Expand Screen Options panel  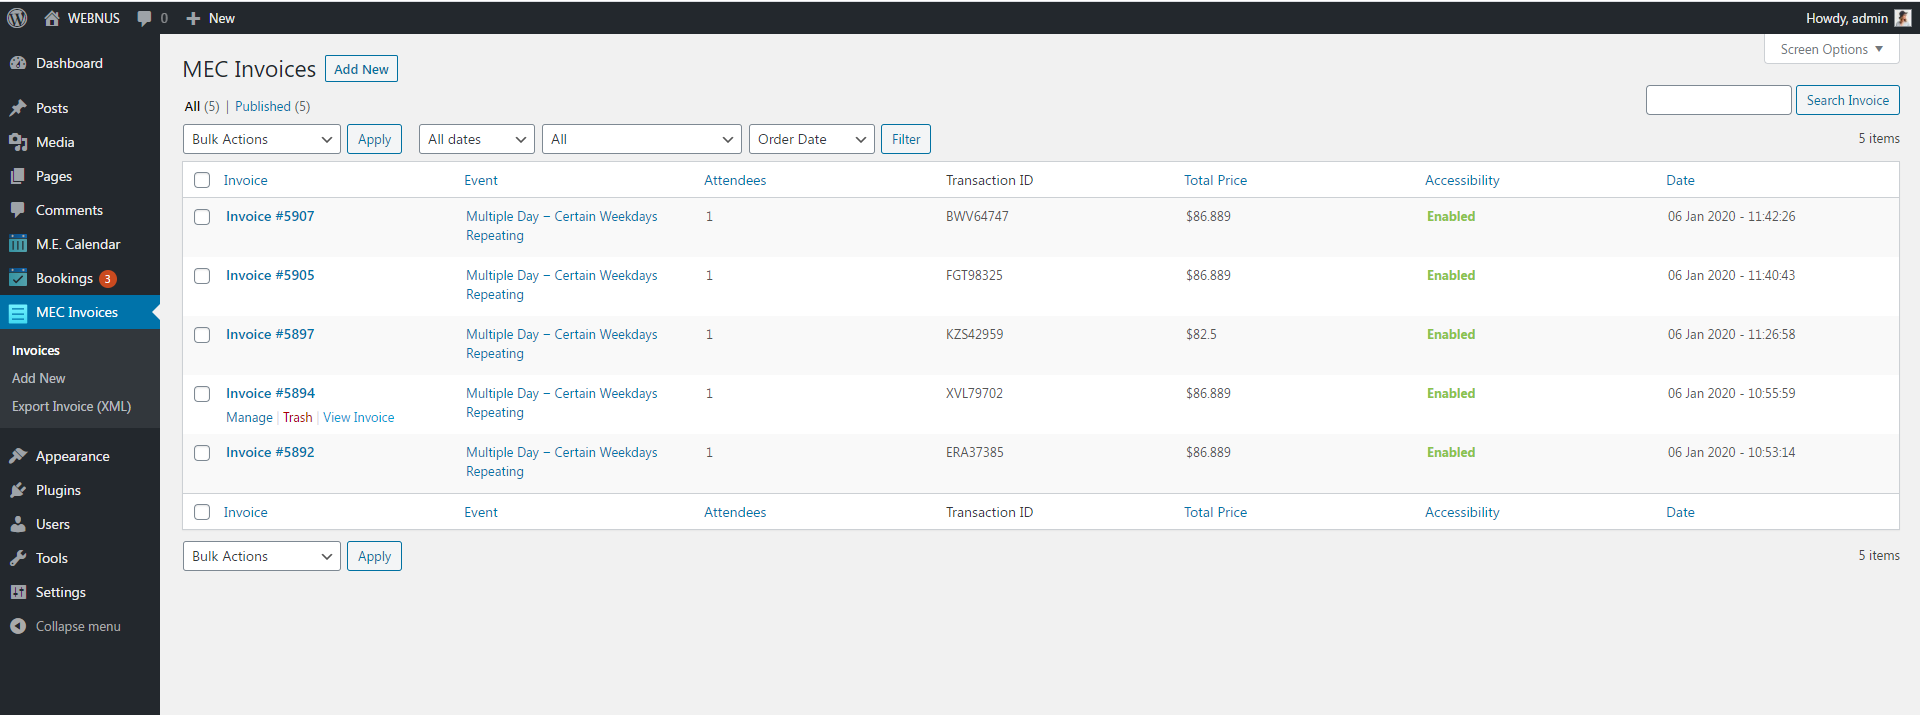[1831, 49]
